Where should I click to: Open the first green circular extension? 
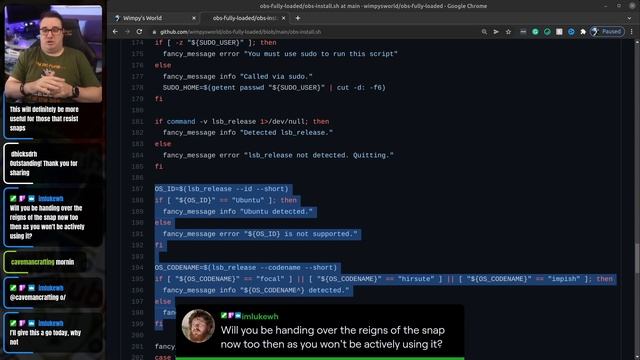coord(535,32)
